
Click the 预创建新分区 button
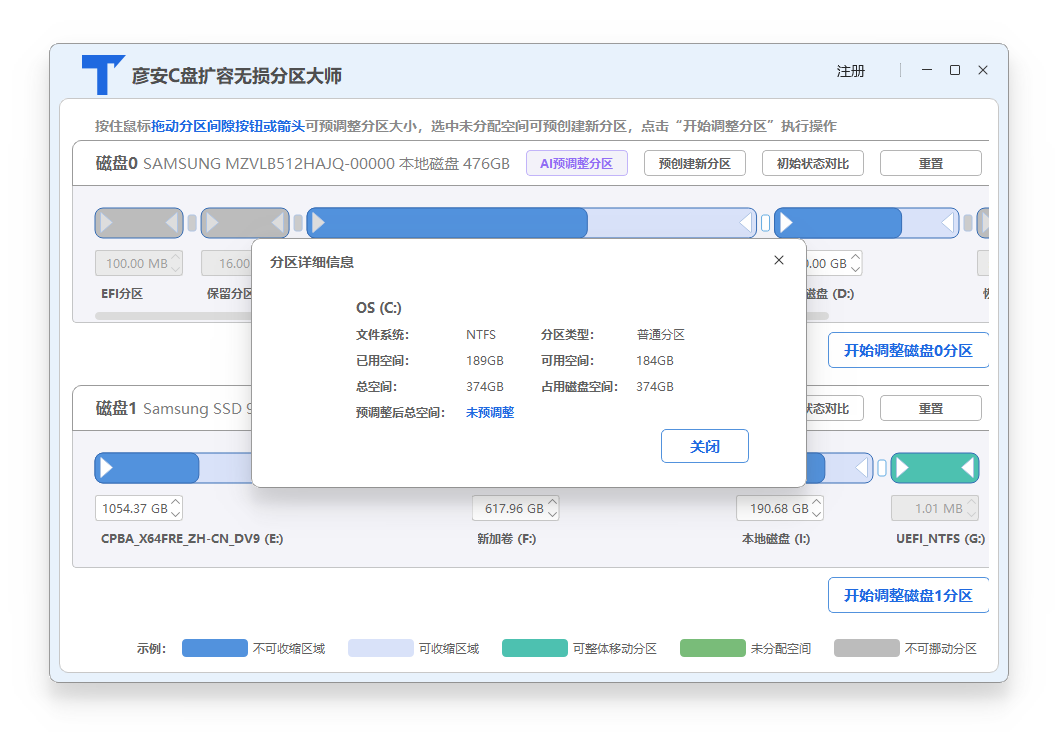pos(694,163)
